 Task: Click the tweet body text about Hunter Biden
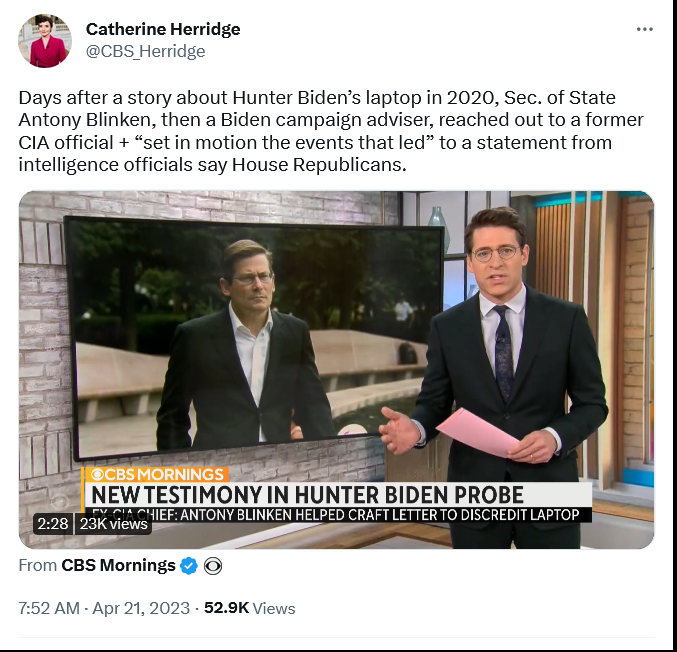pos(331,131)
